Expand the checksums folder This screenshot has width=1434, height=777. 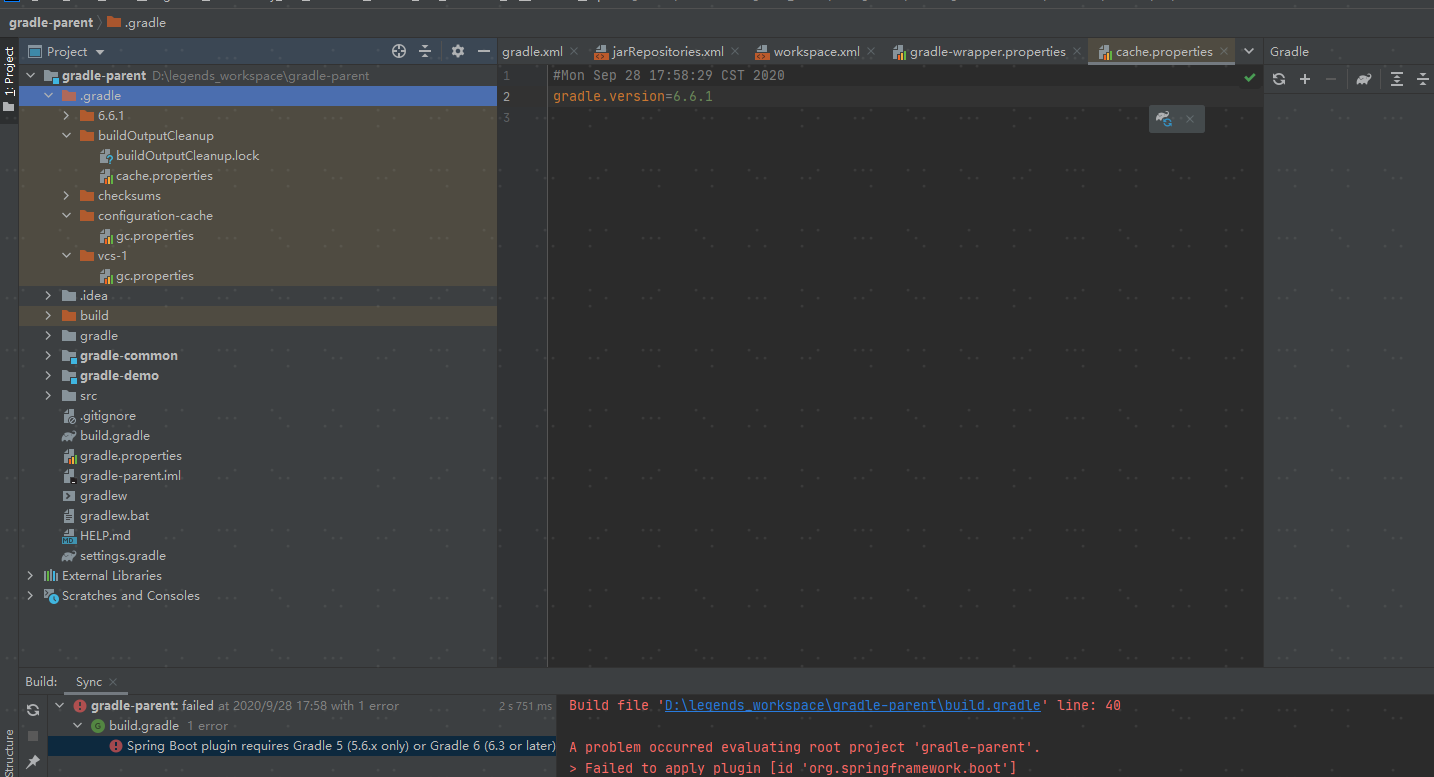click(x=66, y=196)
